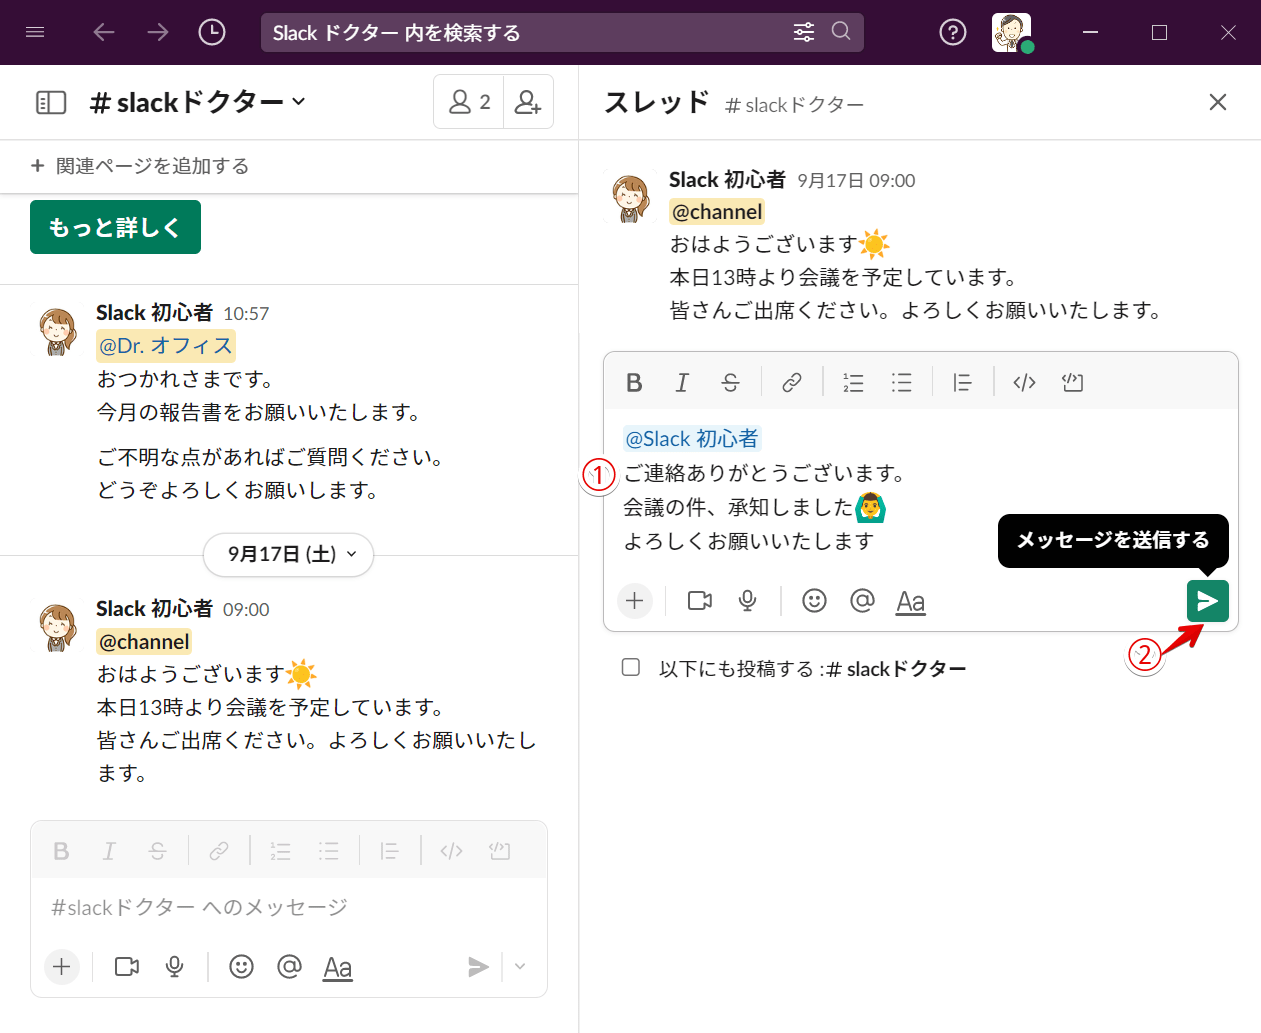Apply bulleted list in channel composer

(329, 851)
